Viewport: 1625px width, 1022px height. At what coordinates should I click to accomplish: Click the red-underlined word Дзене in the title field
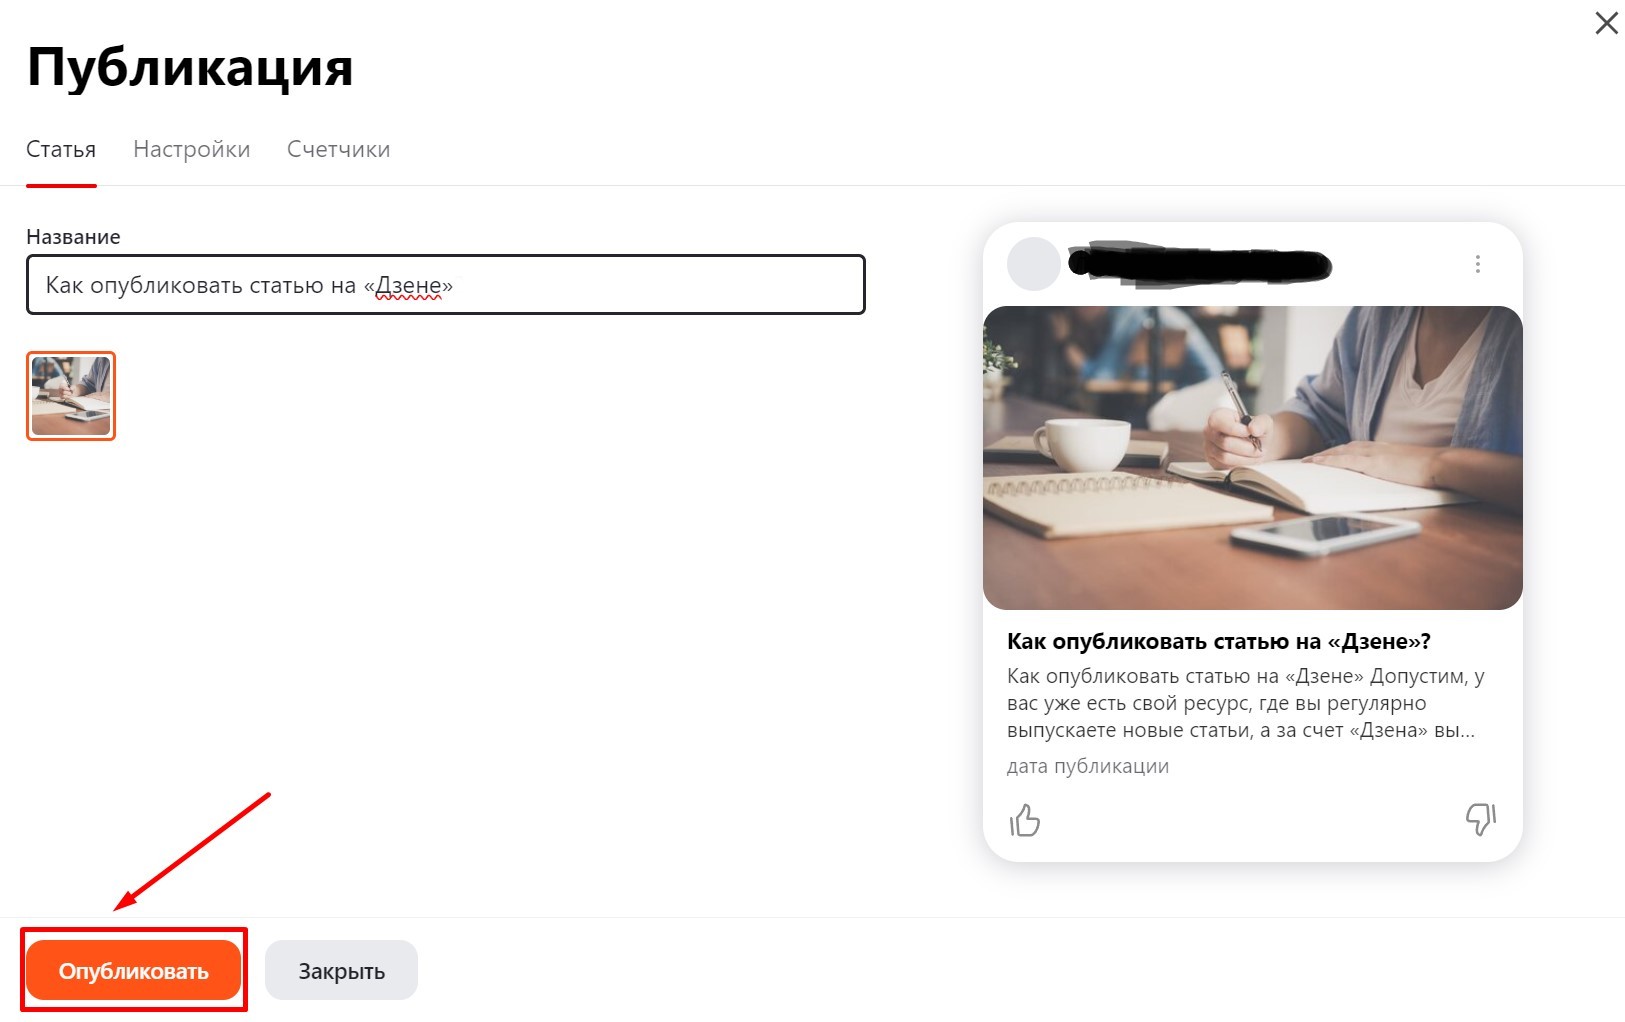408,286
